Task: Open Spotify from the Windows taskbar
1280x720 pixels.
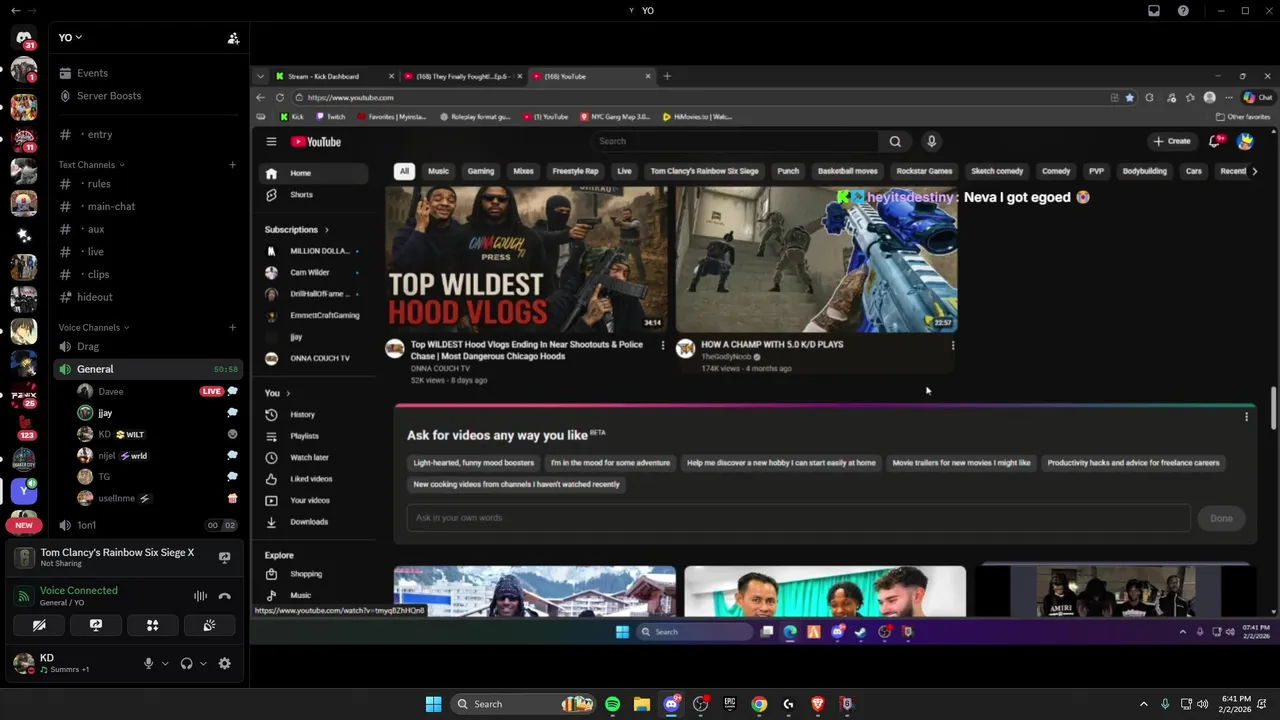Action: click(612, 704)
